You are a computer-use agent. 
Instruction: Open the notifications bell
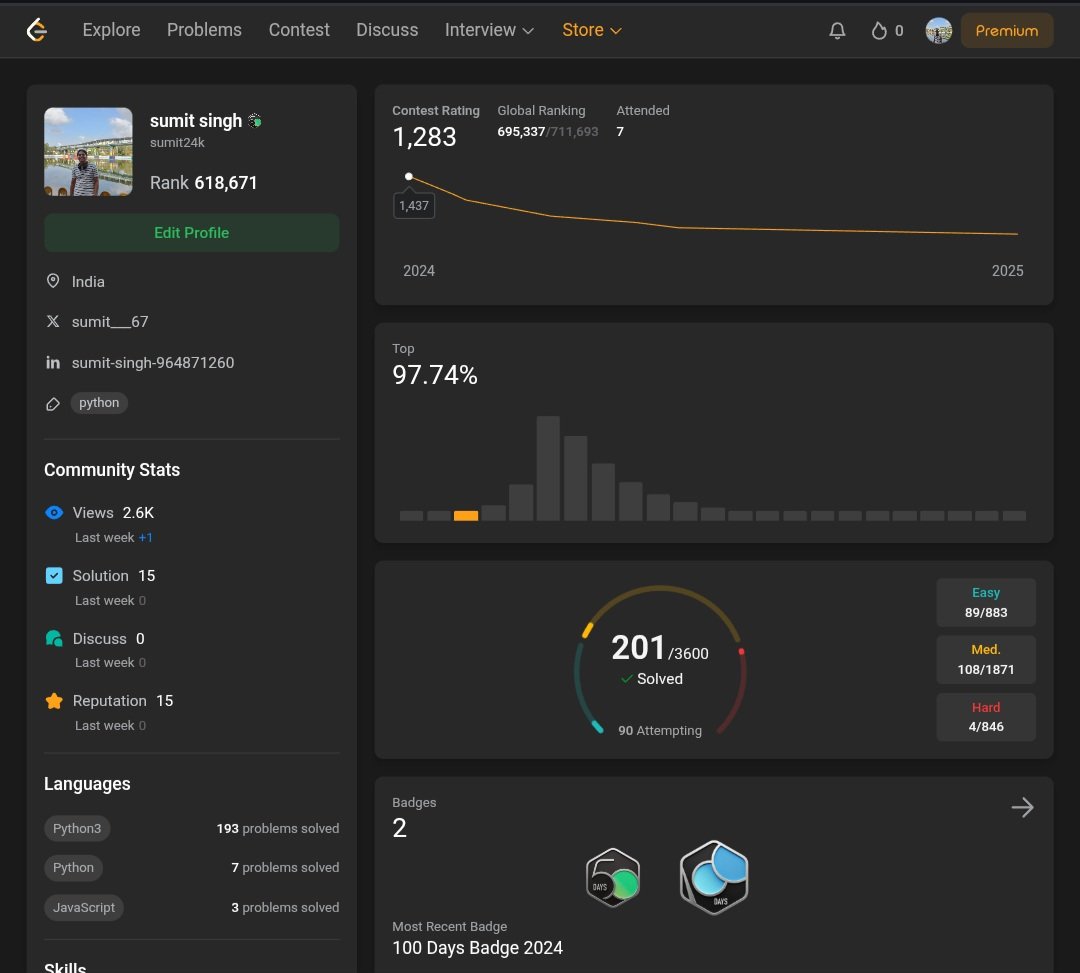click(837, 30)
